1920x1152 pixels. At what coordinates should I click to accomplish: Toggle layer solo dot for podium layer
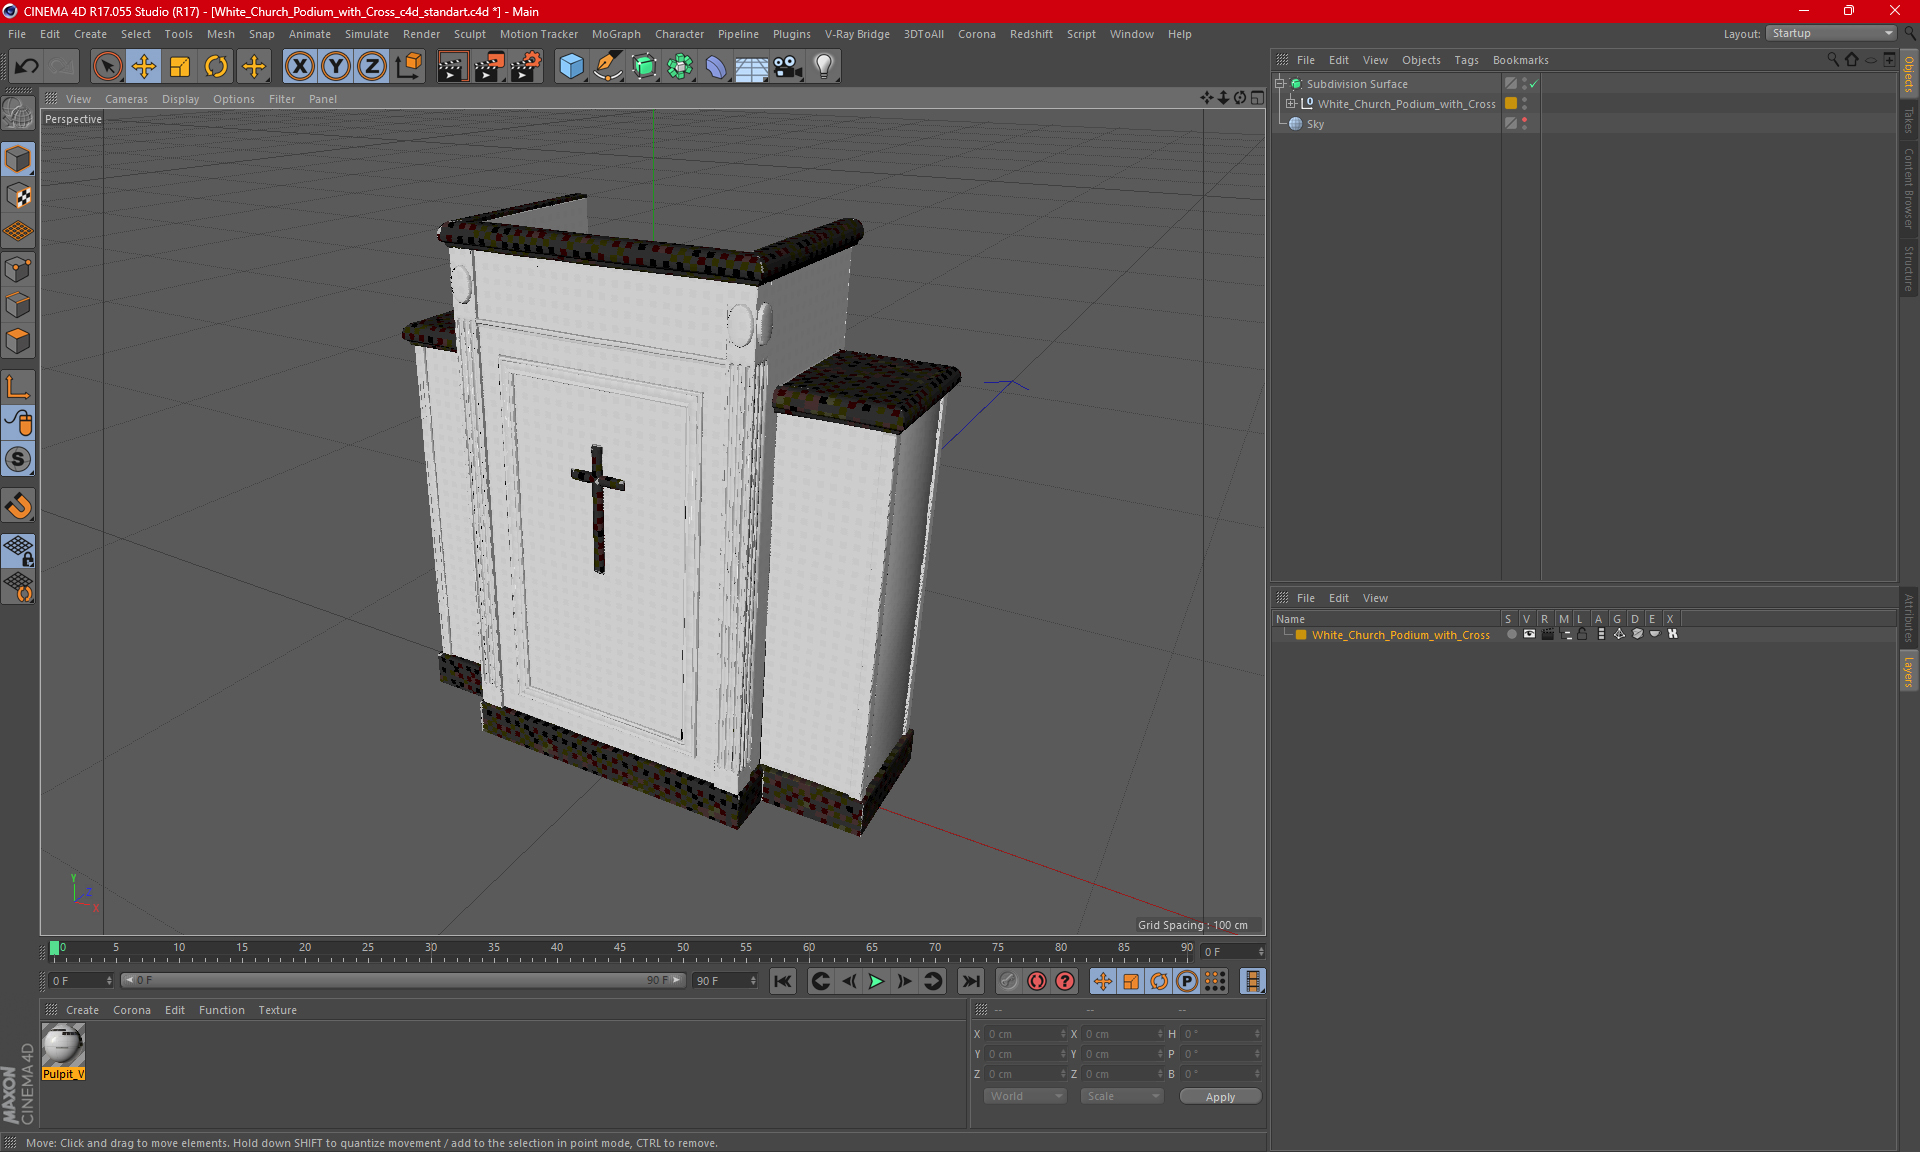coord(1511,634)
